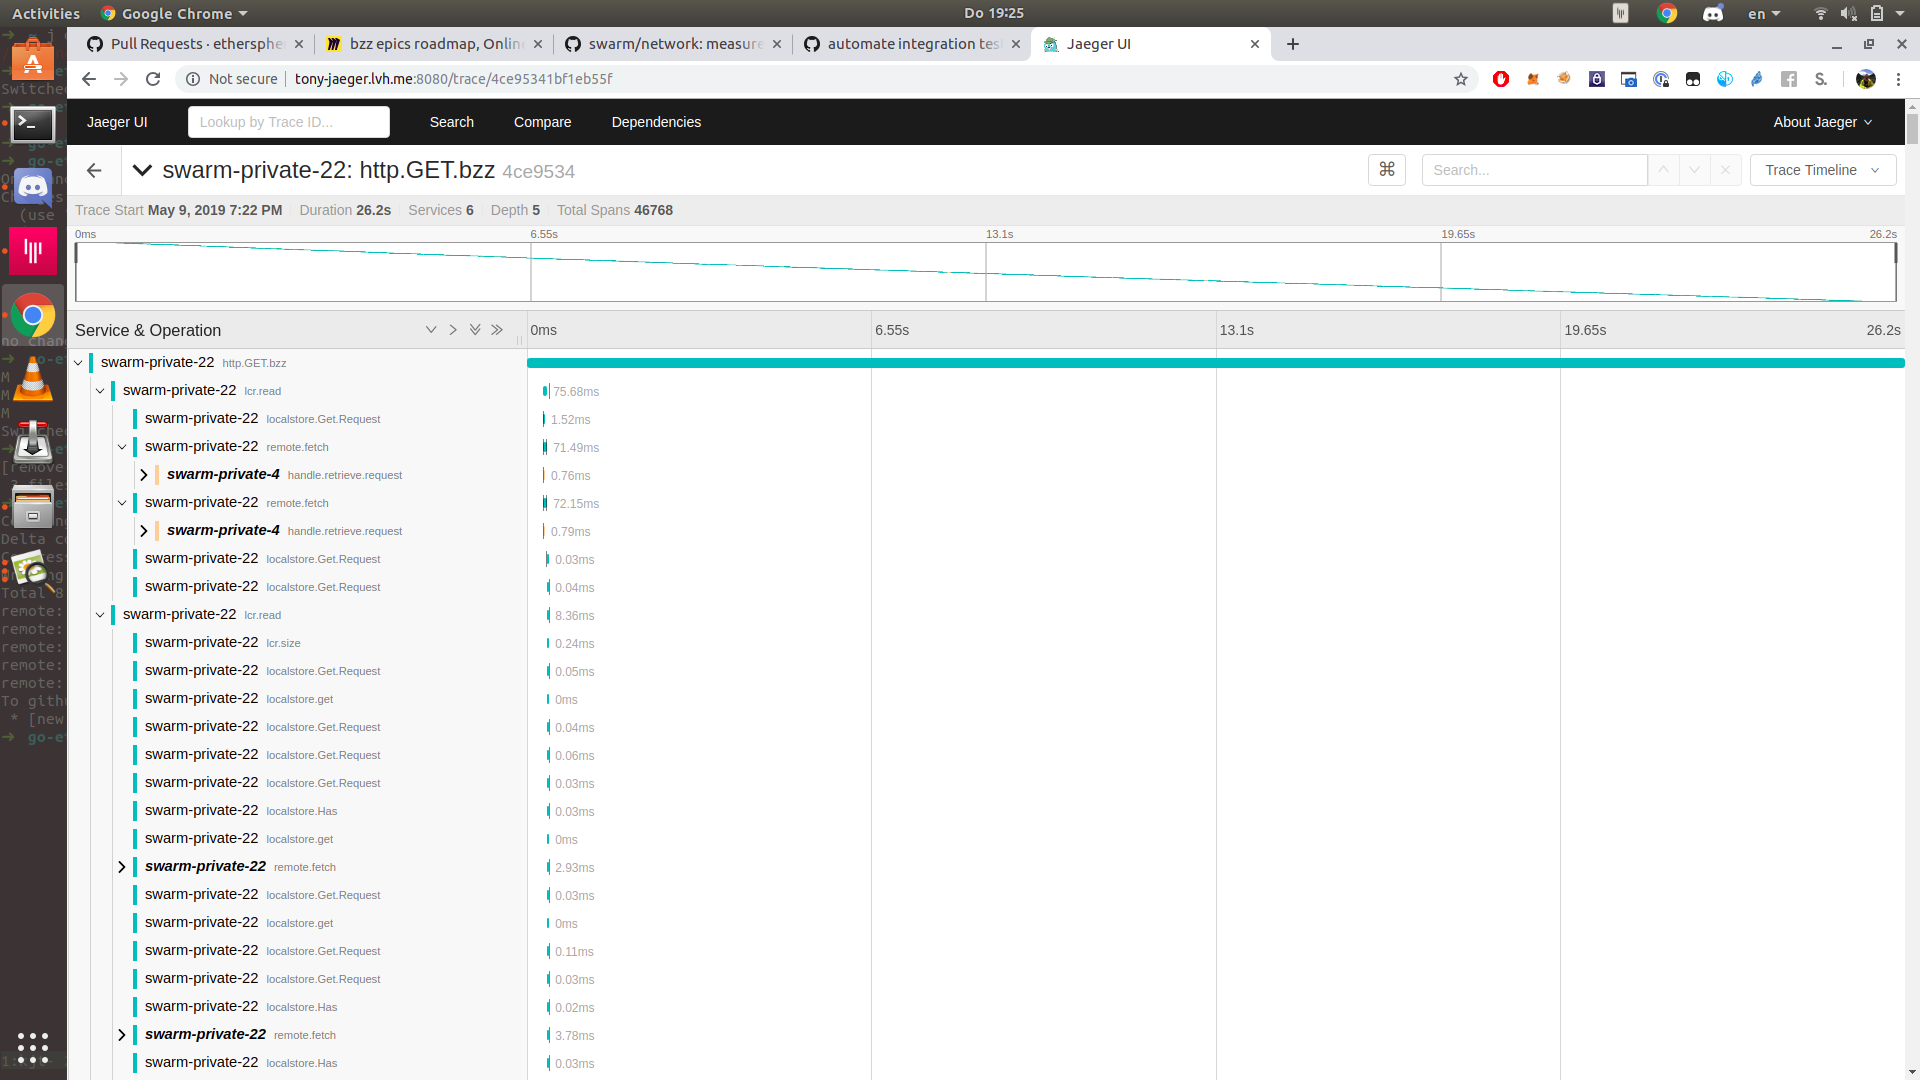Click expand all double-chevron icon
Screen dimensions: 1920x1080
click(475, 330)
